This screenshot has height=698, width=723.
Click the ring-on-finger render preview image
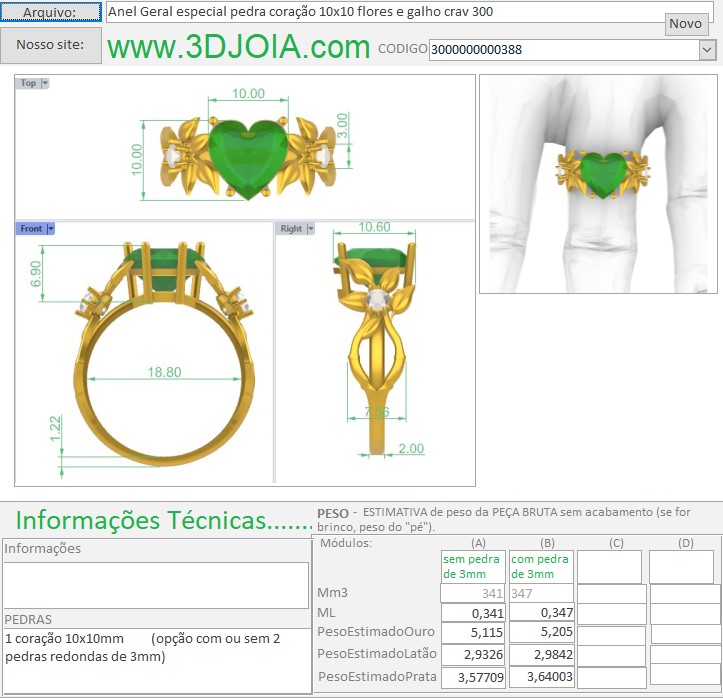pyautogui.click(x=599, y=184)
